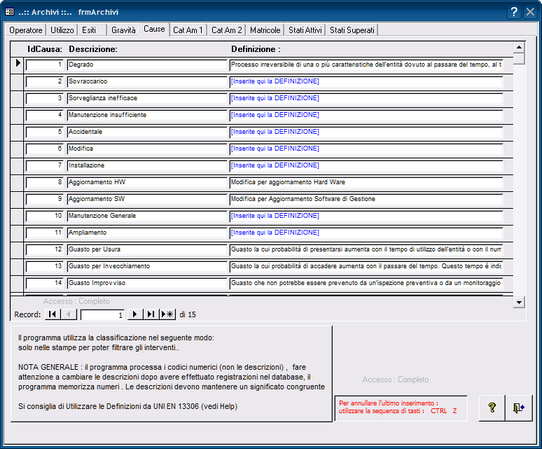Switch to the Operatore tab

26,30
